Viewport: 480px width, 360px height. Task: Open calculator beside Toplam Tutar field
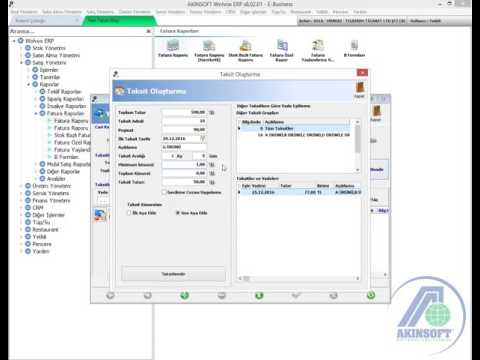(211, 113)
